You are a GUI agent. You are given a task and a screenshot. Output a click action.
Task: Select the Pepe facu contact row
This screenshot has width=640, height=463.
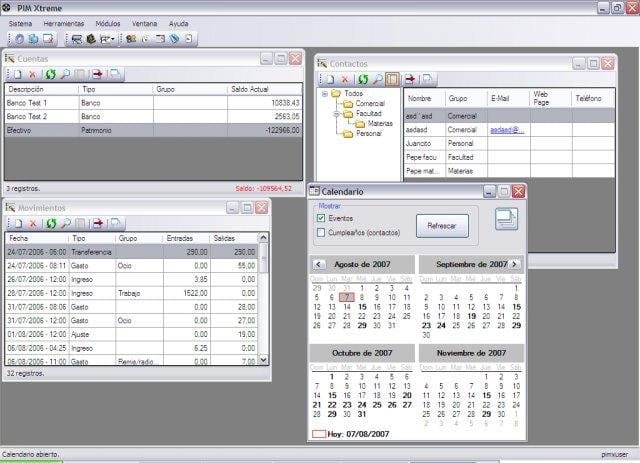(x=509, y=157)
